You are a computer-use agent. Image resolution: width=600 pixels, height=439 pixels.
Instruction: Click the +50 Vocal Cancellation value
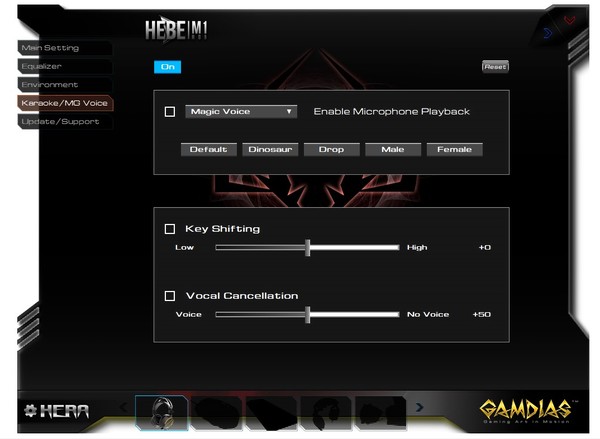(482, 315)
